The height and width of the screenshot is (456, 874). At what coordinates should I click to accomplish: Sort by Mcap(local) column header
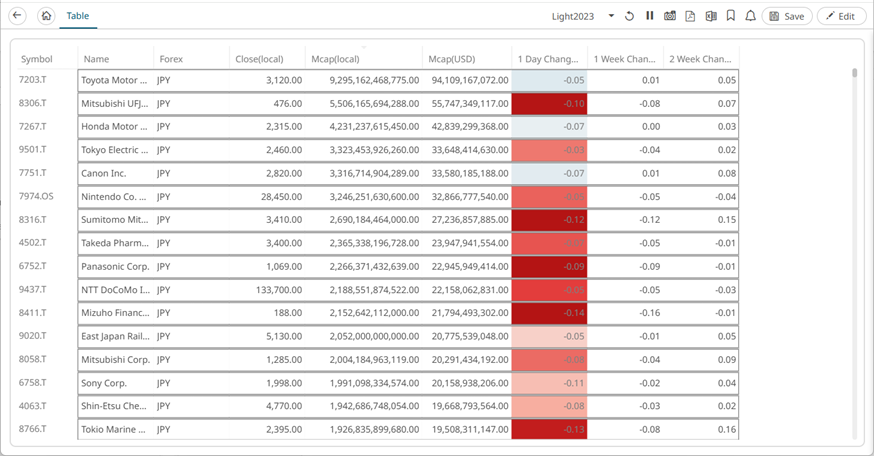tap(335, 59)
